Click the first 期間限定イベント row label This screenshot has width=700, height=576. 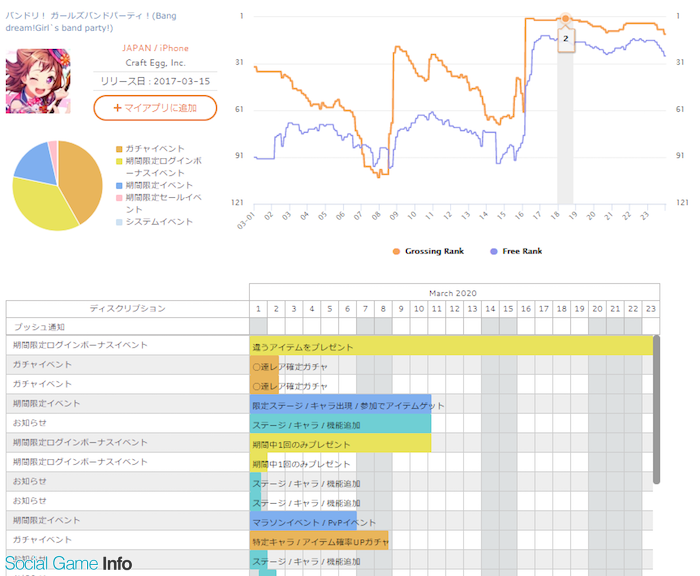click(x=46, y=404)
